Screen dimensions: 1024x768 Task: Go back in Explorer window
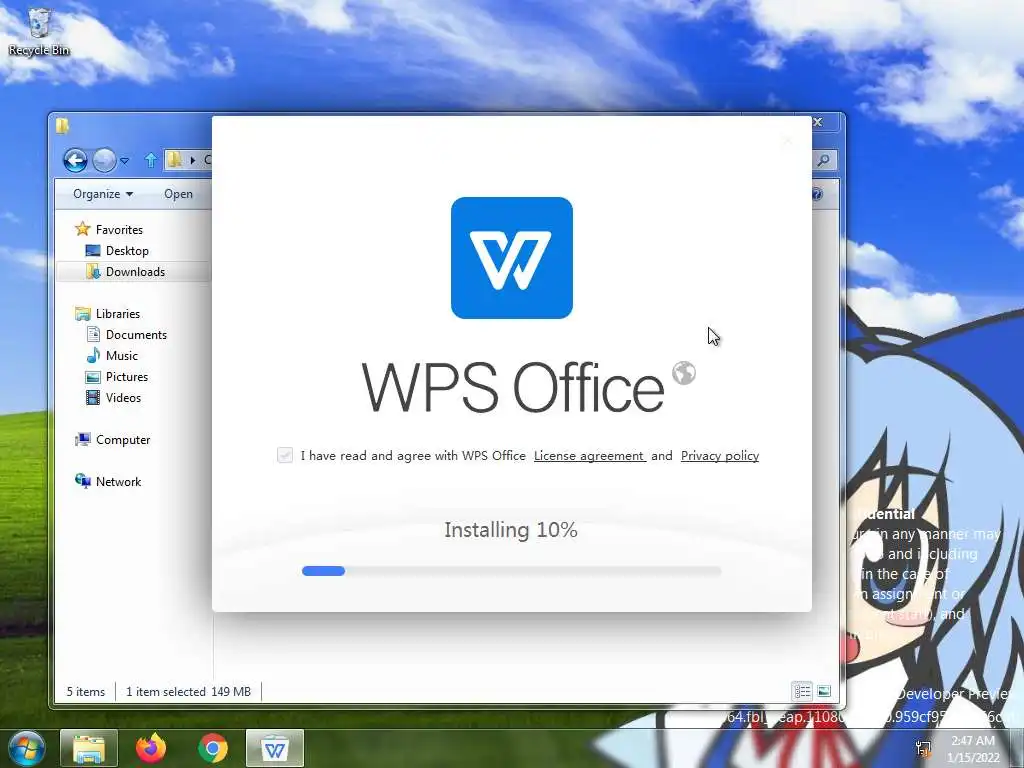[x=75, y=160]
